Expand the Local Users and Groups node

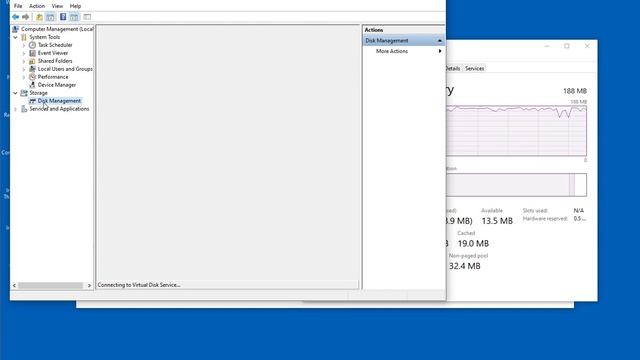(x=24, y=69)
